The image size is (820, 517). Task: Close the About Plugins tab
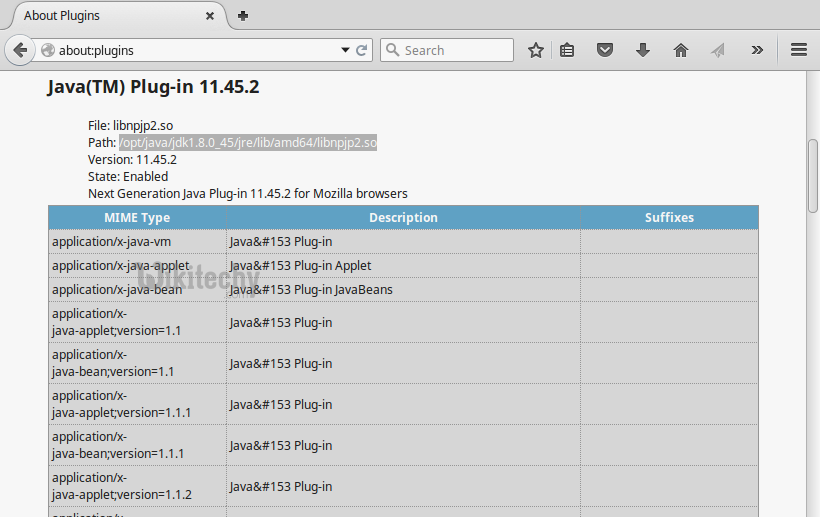click(x=210, y=16)
